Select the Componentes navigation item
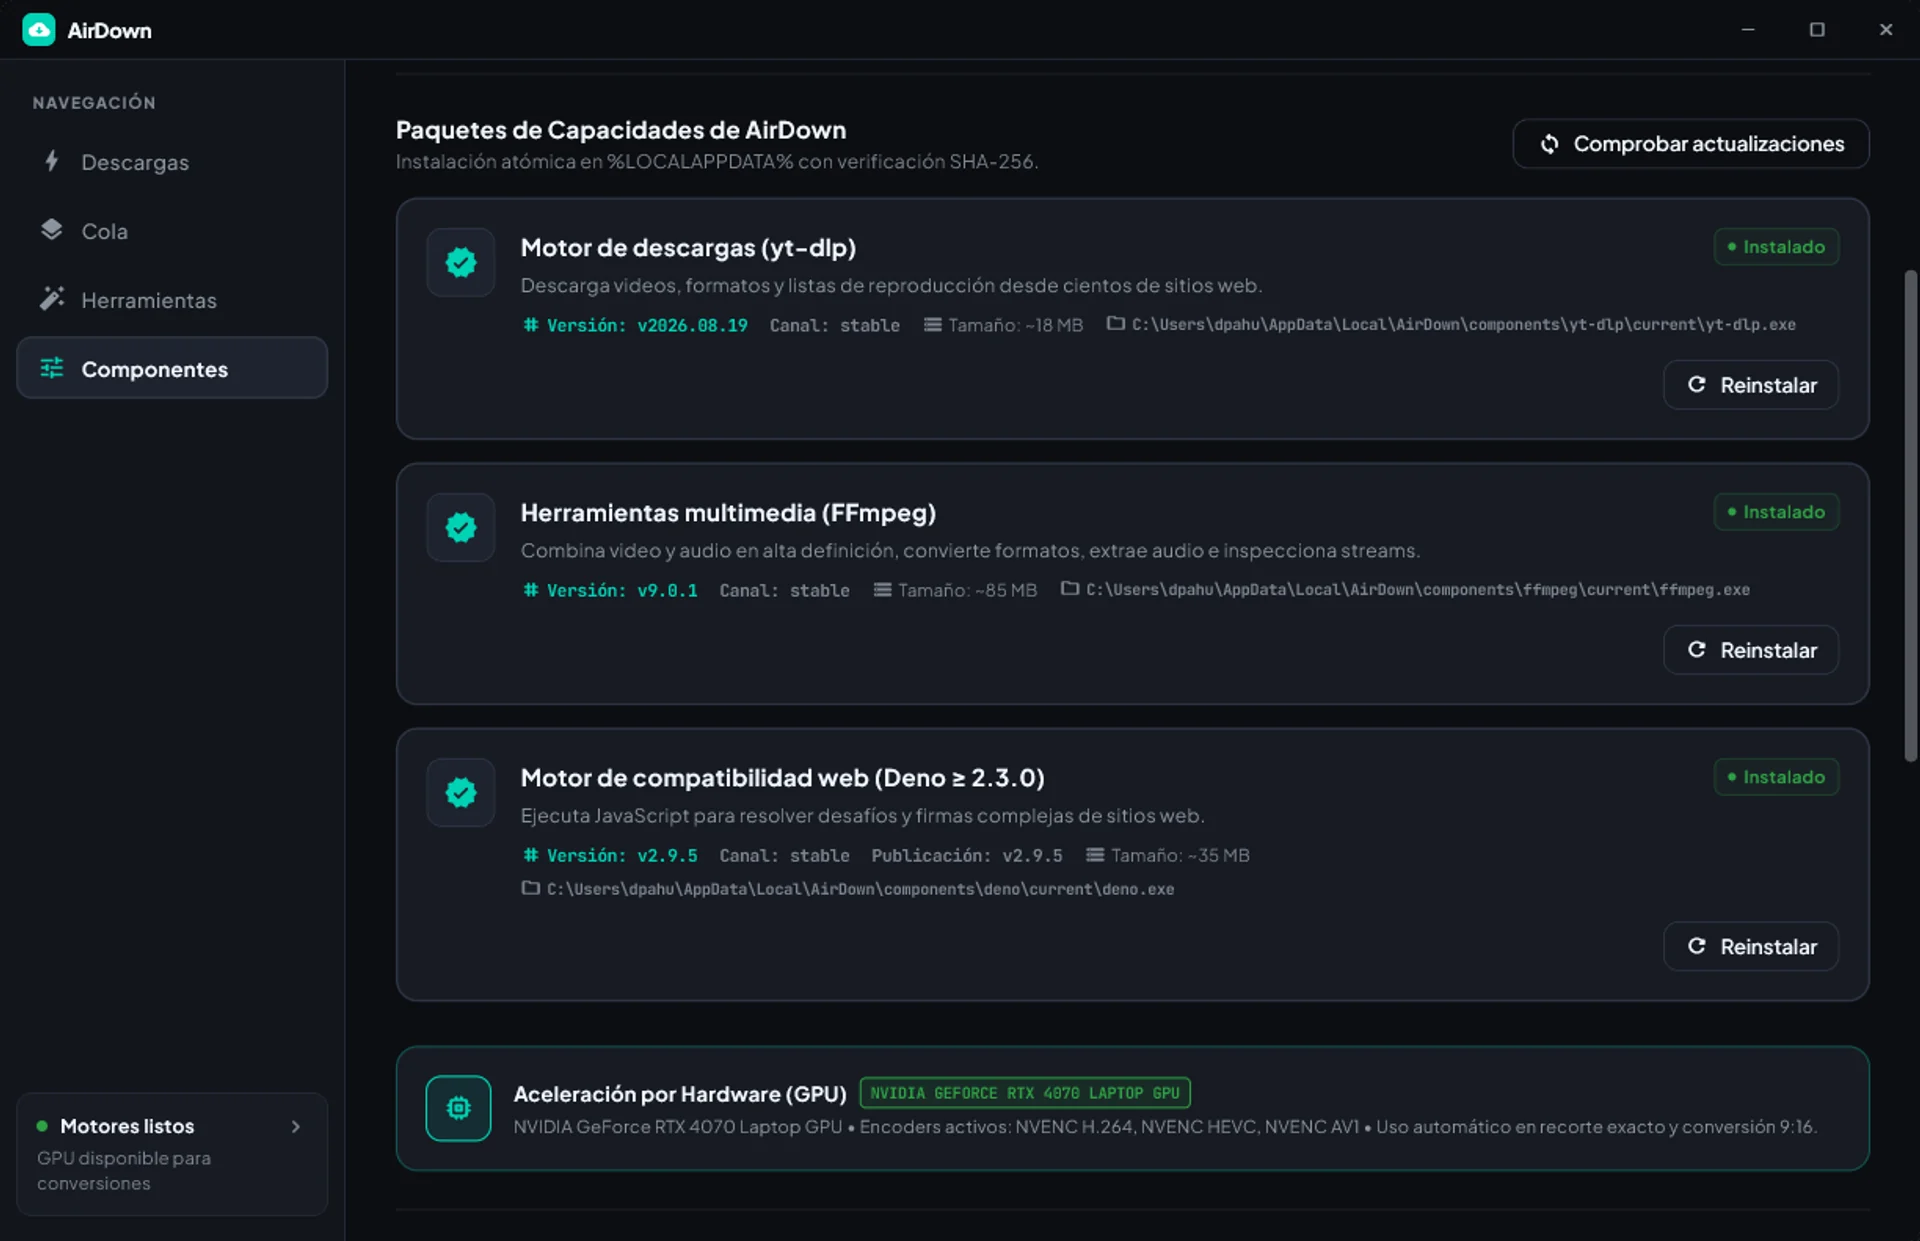Image resolution: width=1920 pixels, height=1241 pixels. pos(172,368)
